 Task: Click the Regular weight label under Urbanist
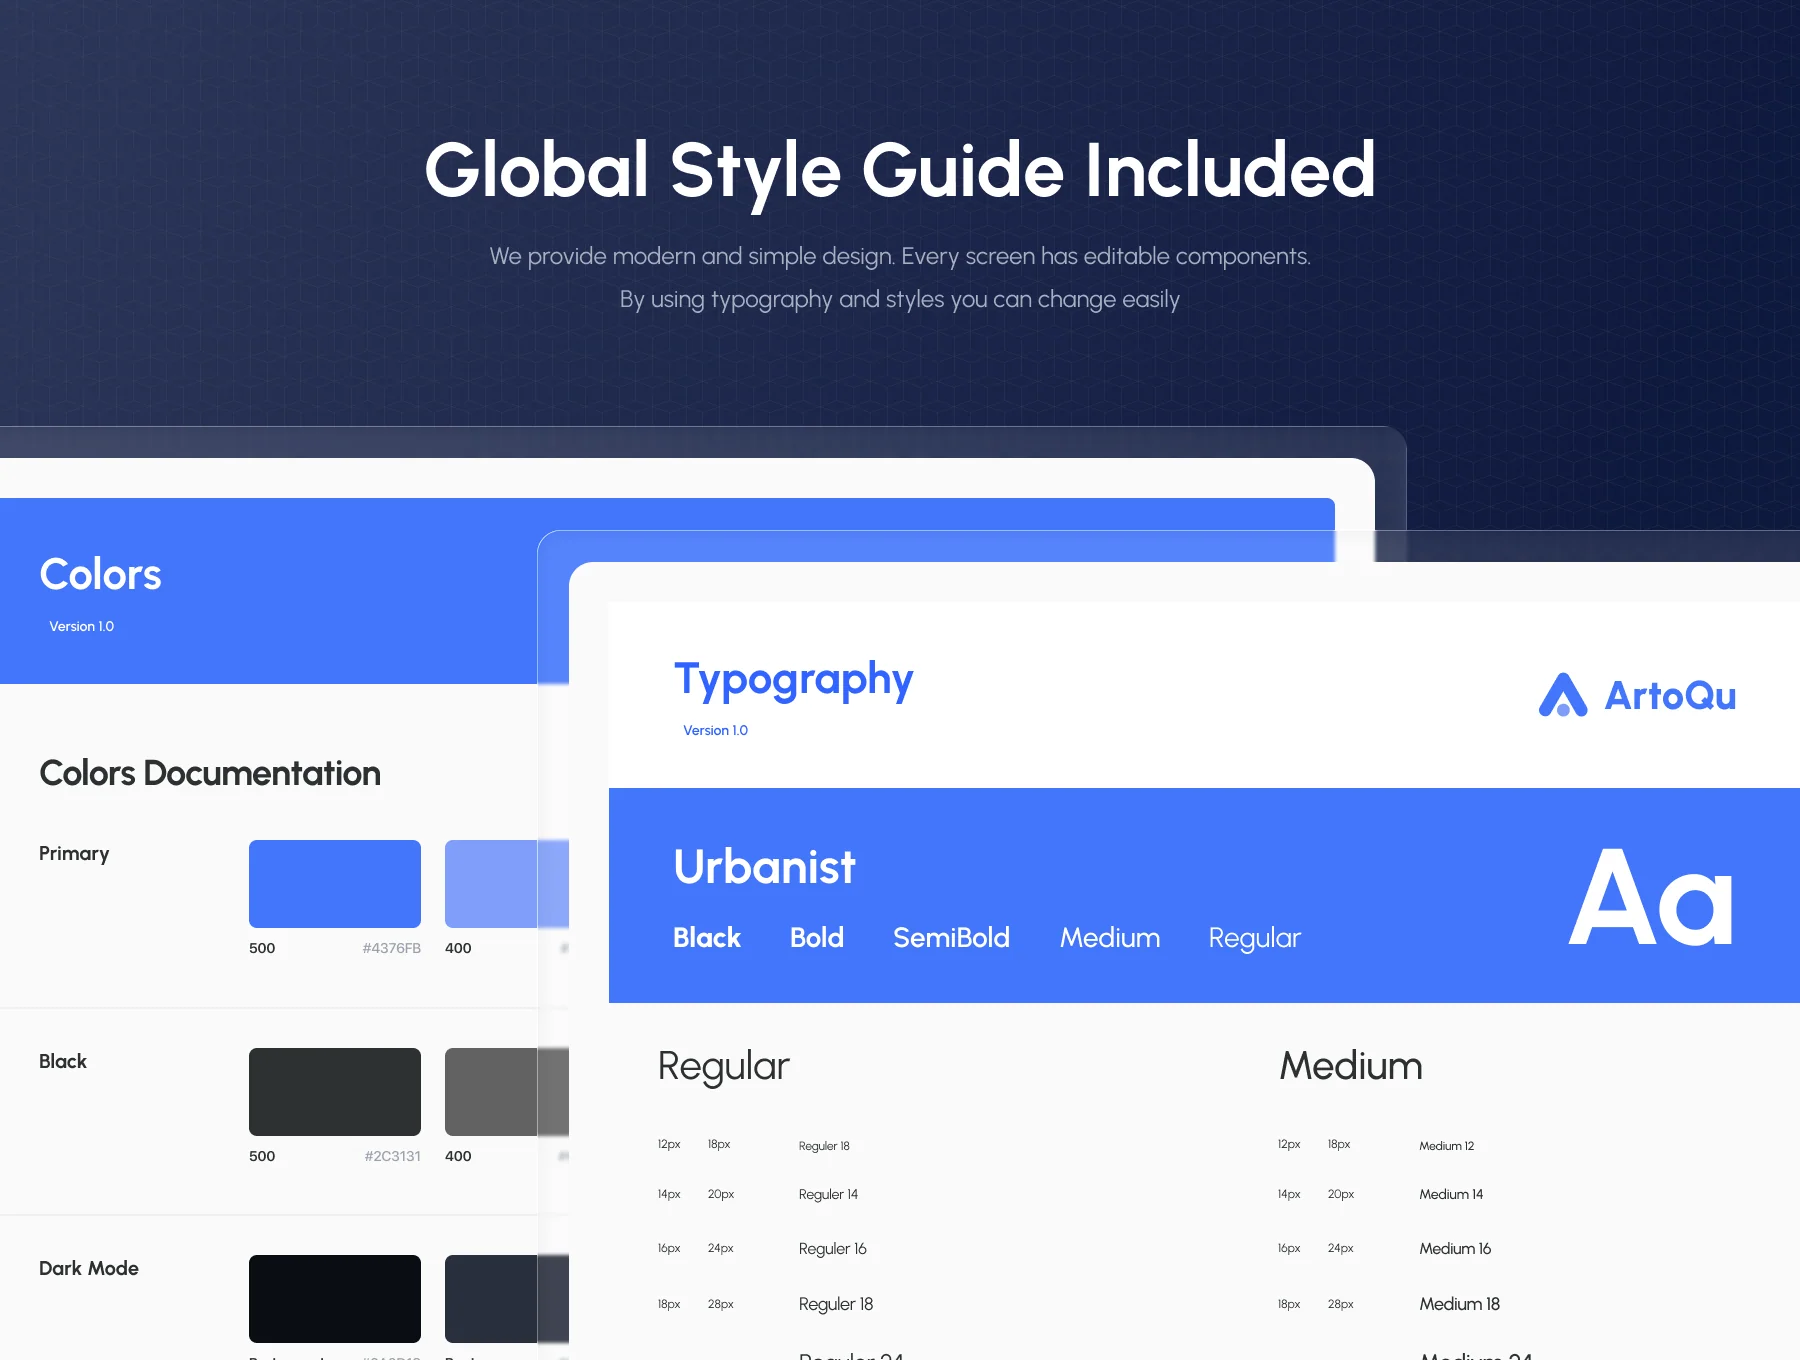pos(1255,939)
